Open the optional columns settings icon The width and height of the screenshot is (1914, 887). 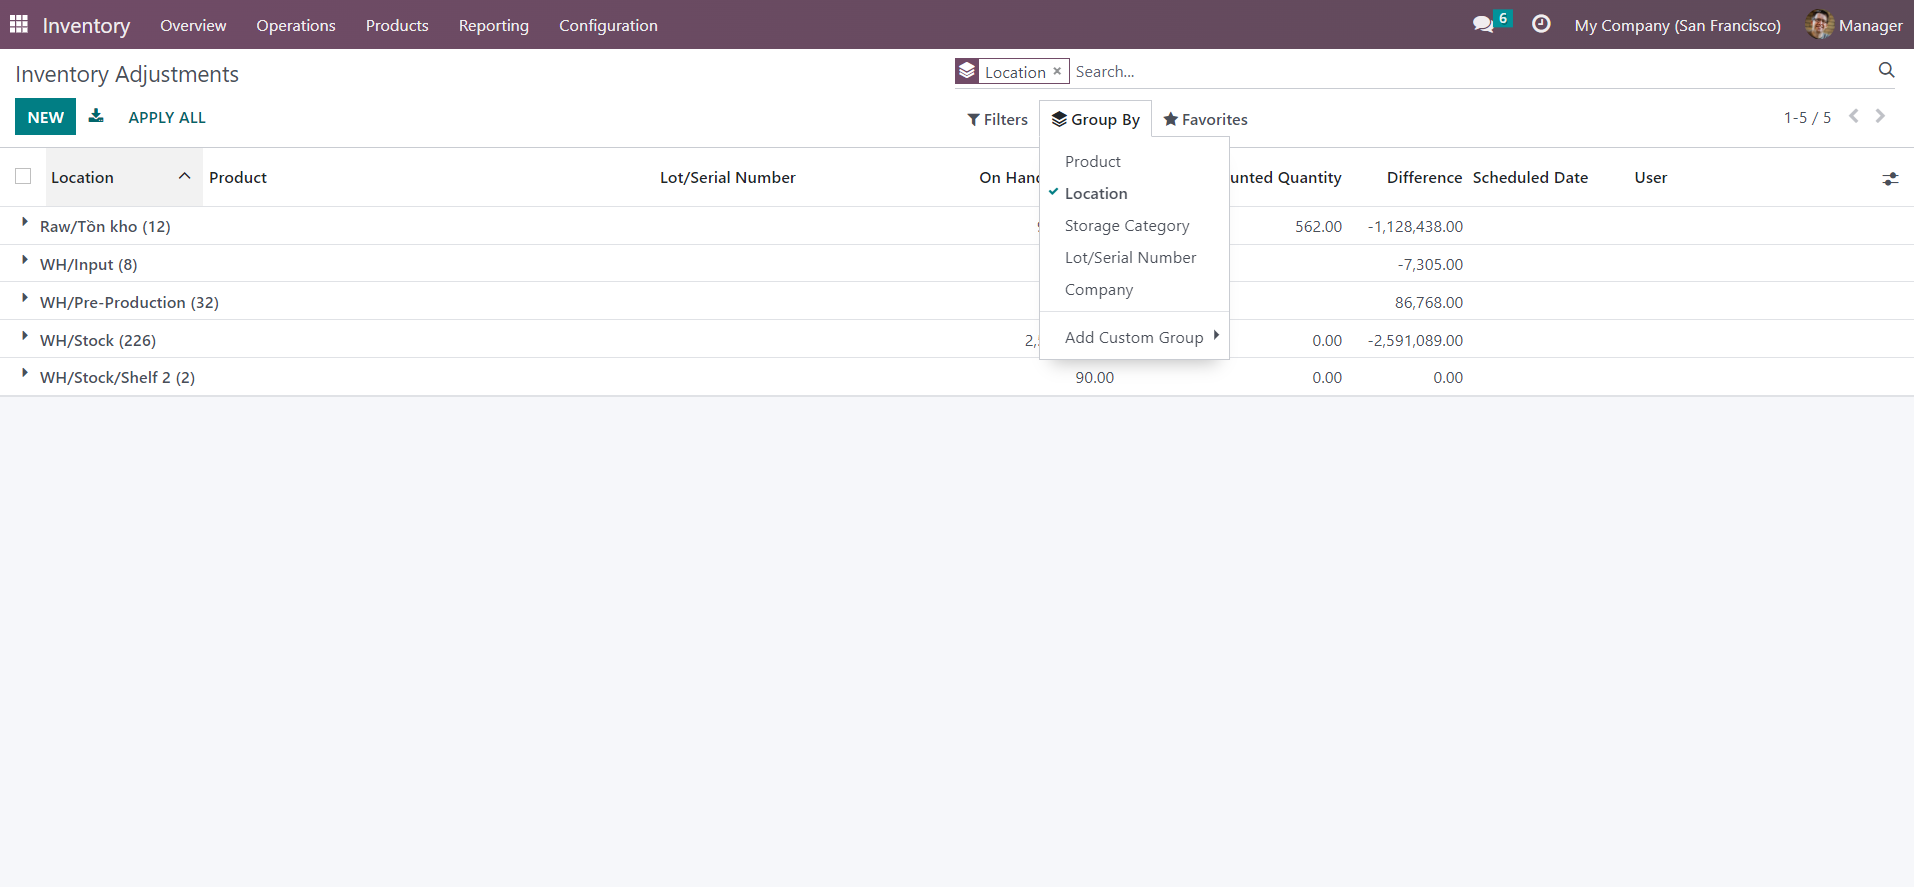pos(1889,179)
